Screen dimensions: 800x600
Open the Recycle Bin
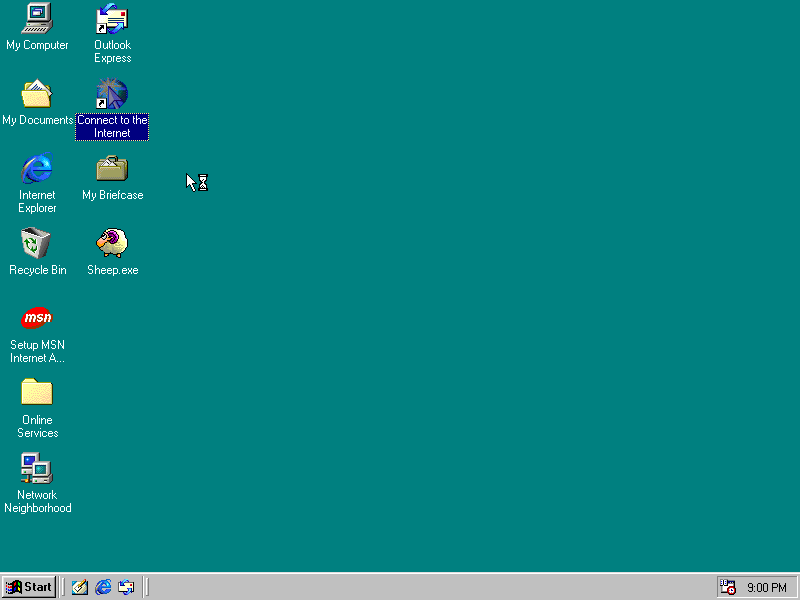click(x=37, y=243)
